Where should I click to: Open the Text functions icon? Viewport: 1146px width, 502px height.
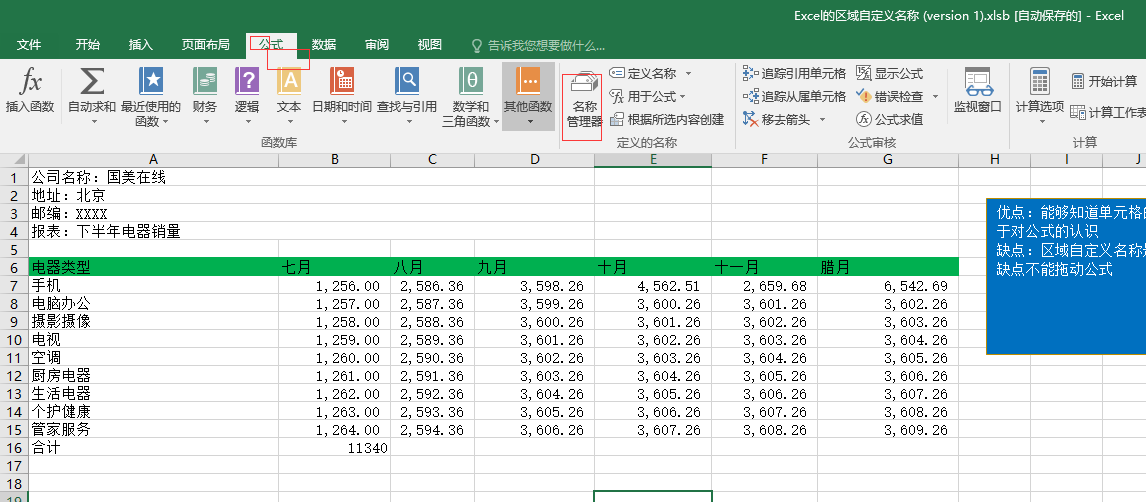pyautogui.click(x=289, y=81)
